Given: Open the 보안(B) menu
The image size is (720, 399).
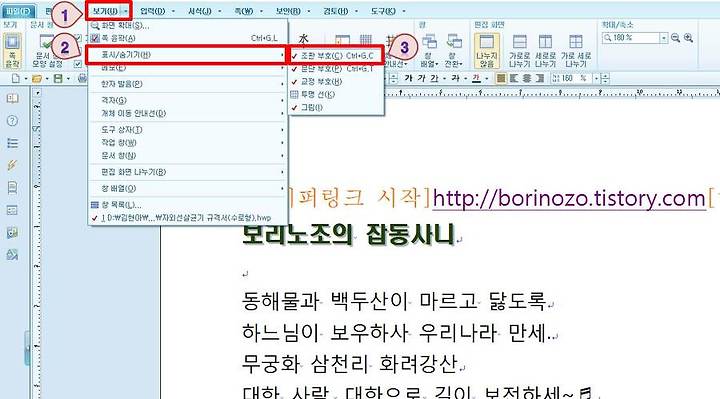Looking at the screenshot, I should pos(288,11).
